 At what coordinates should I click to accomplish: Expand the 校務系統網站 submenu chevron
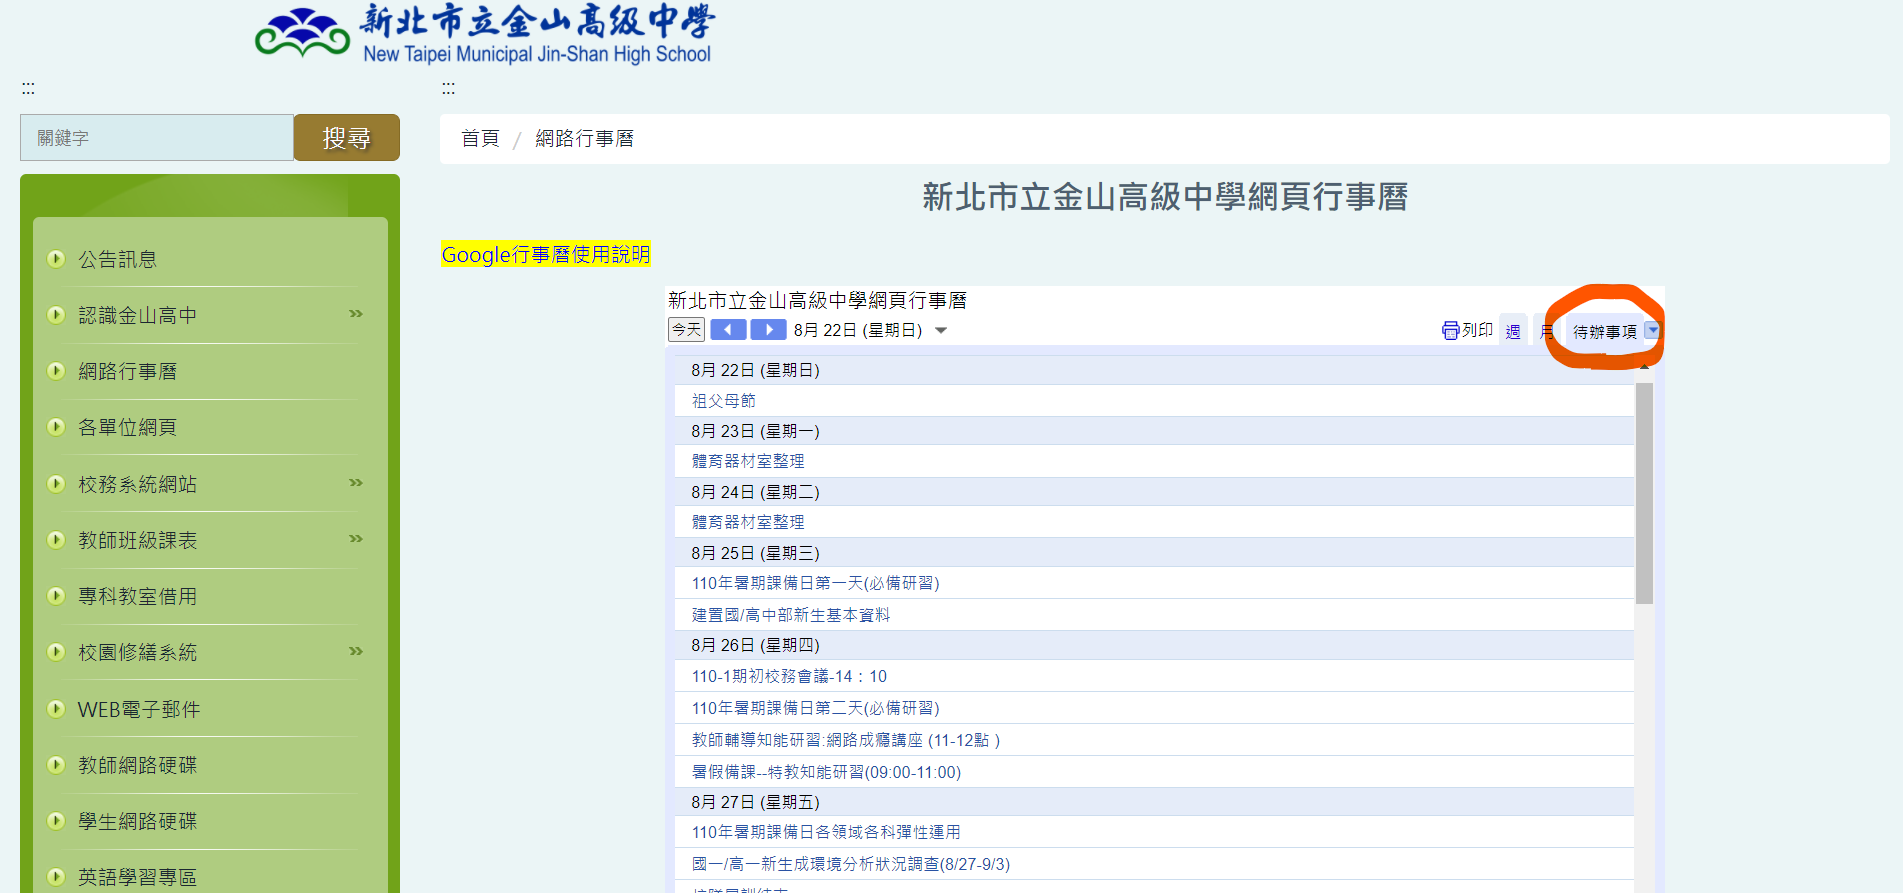pyautogui.click(x=355, y=483)
